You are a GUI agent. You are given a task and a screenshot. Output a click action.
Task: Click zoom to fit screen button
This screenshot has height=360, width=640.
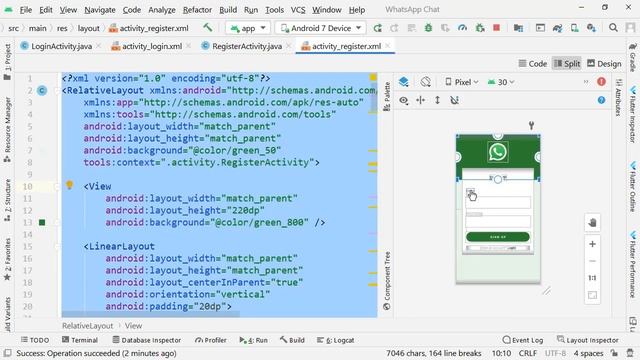[592, 295]
